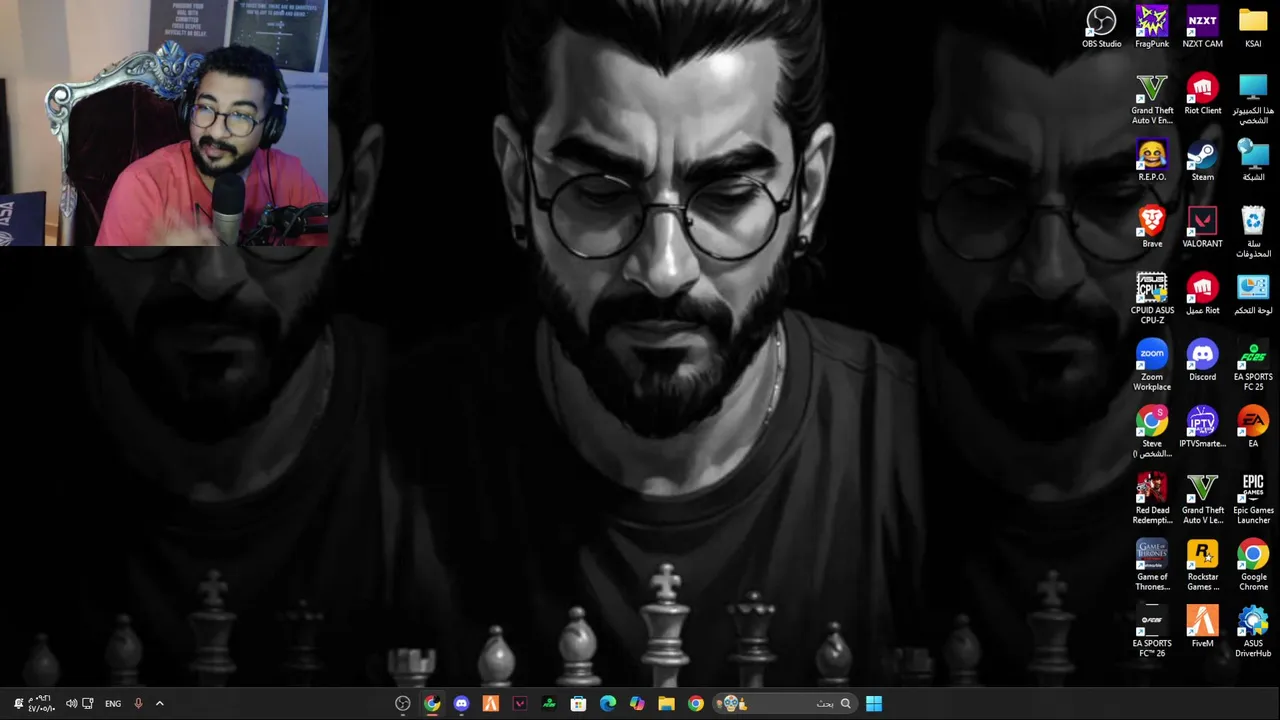Launch EA SPORTS FC 26
This screenshot has width=1280, height=720.
click(1152, 632)
